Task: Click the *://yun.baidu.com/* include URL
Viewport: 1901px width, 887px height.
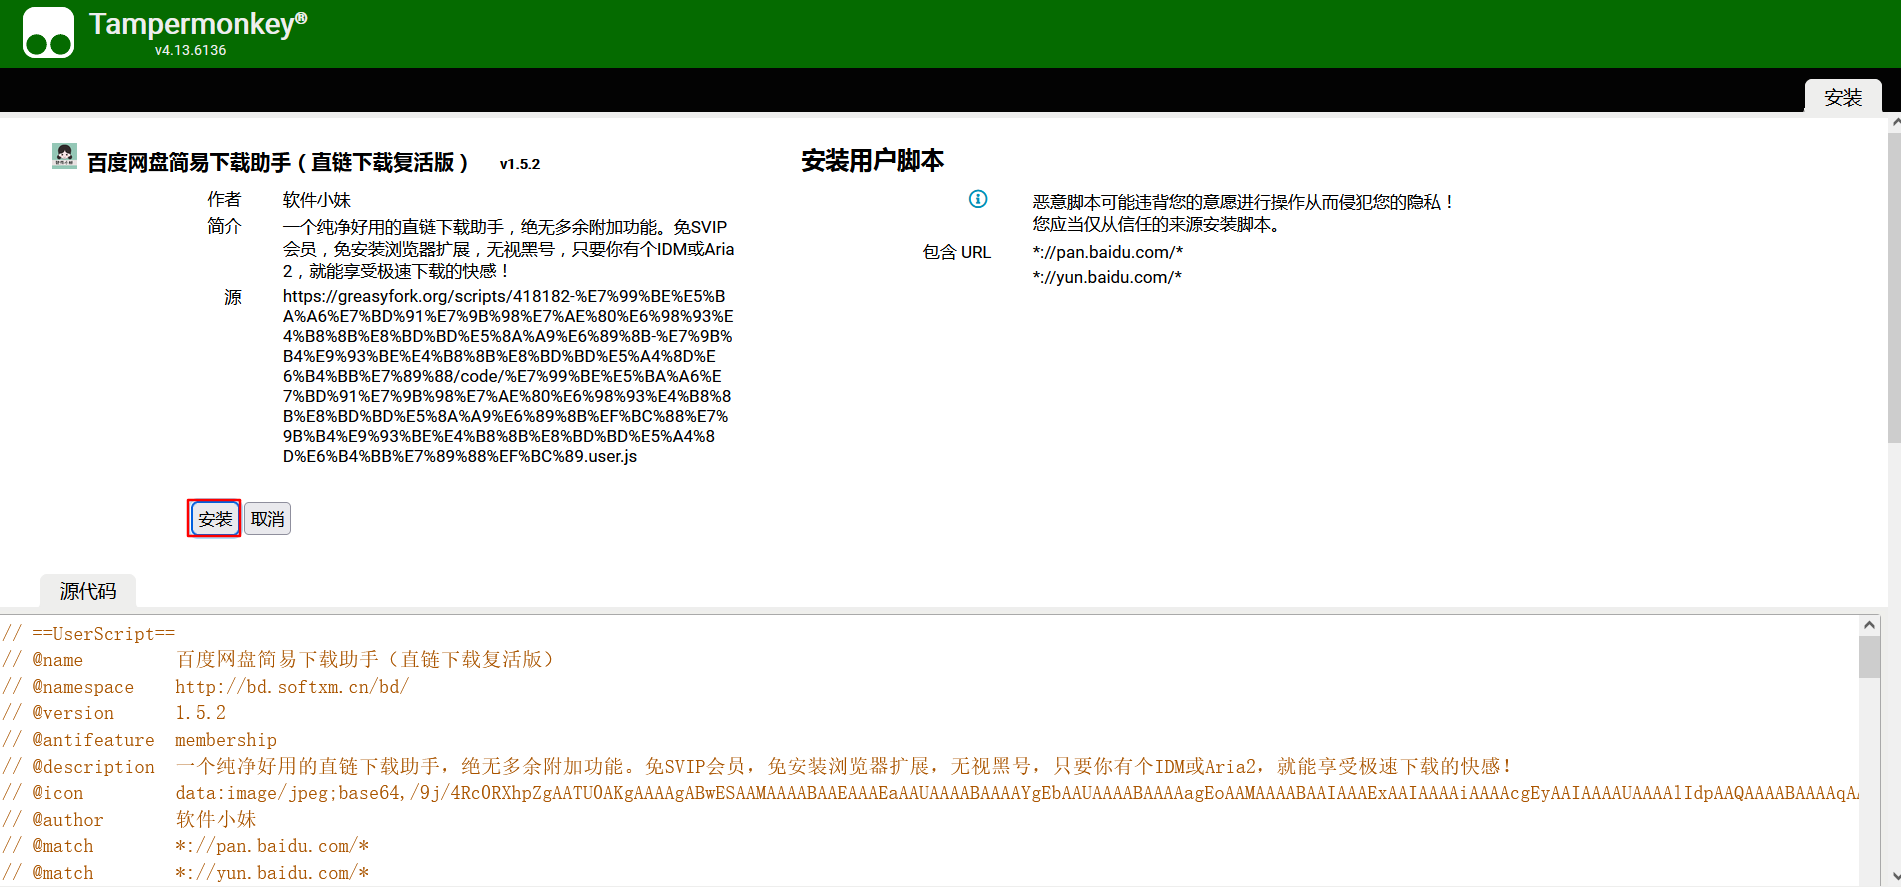Action: pyautogui.click(x=1107, y=277)
